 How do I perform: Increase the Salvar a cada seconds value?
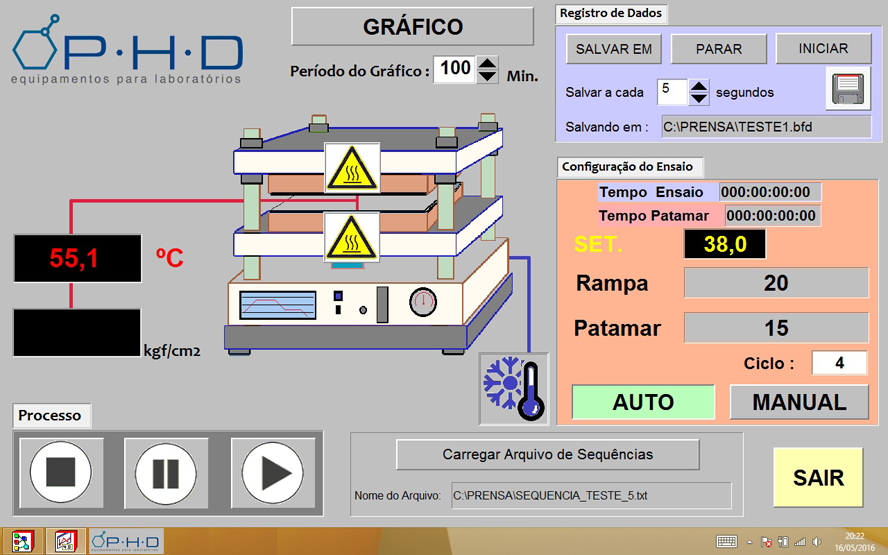coord(699,86)
